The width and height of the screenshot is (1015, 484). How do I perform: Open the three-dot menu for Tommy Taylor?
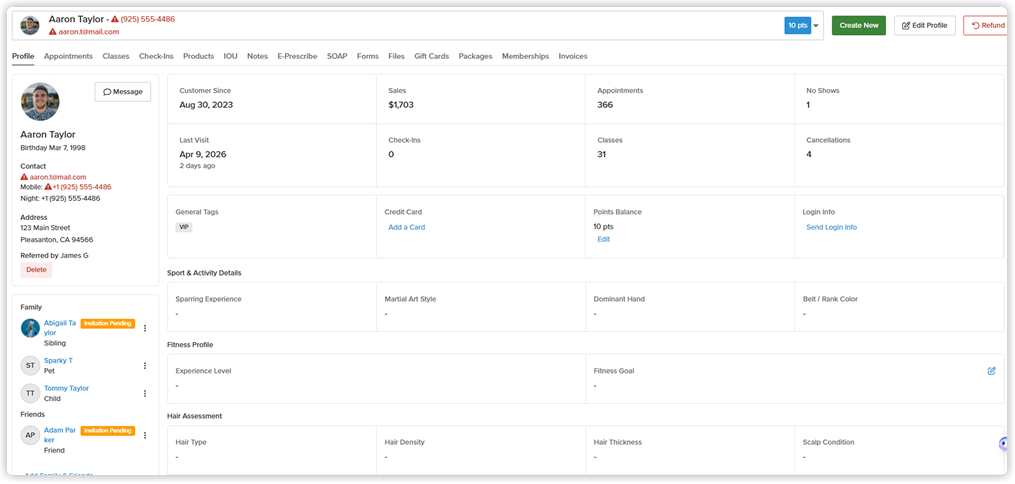[145, 393]
